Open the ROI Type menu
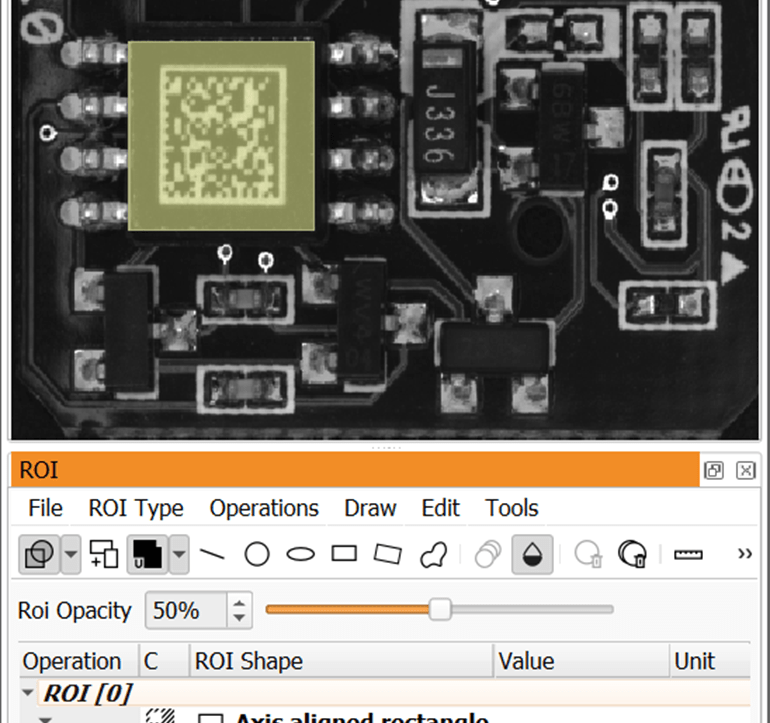 136,508
